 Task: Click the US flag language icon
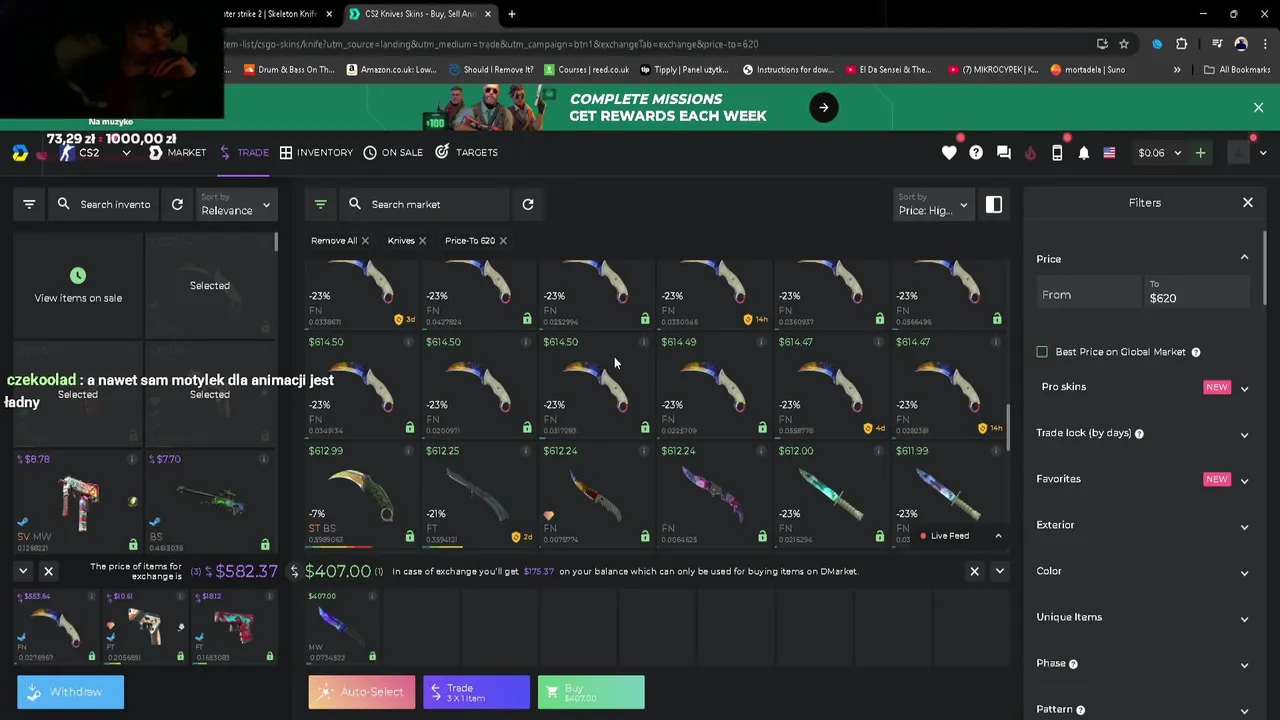pos(1109,152)
